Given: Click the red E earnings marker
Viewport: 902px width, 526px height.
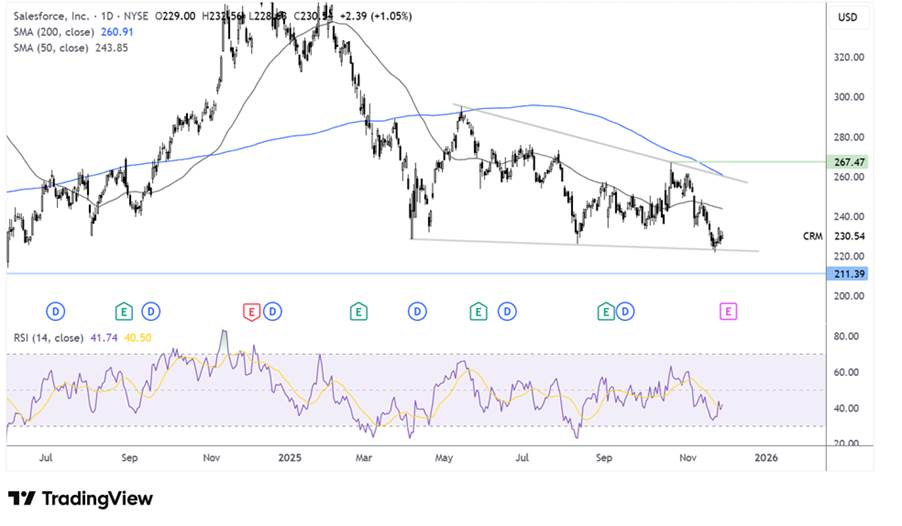Looking at the screenshot, I should point(250,312).
